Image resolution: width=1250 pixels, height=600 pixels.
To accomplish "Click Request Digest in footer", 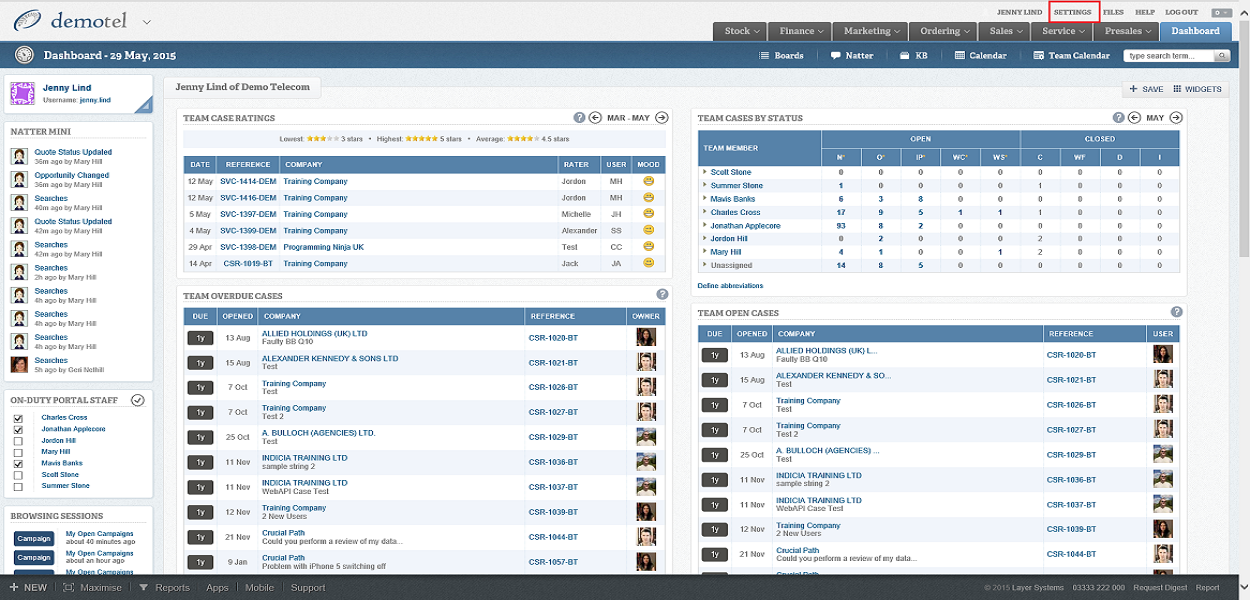I will tap(1160, 588).
